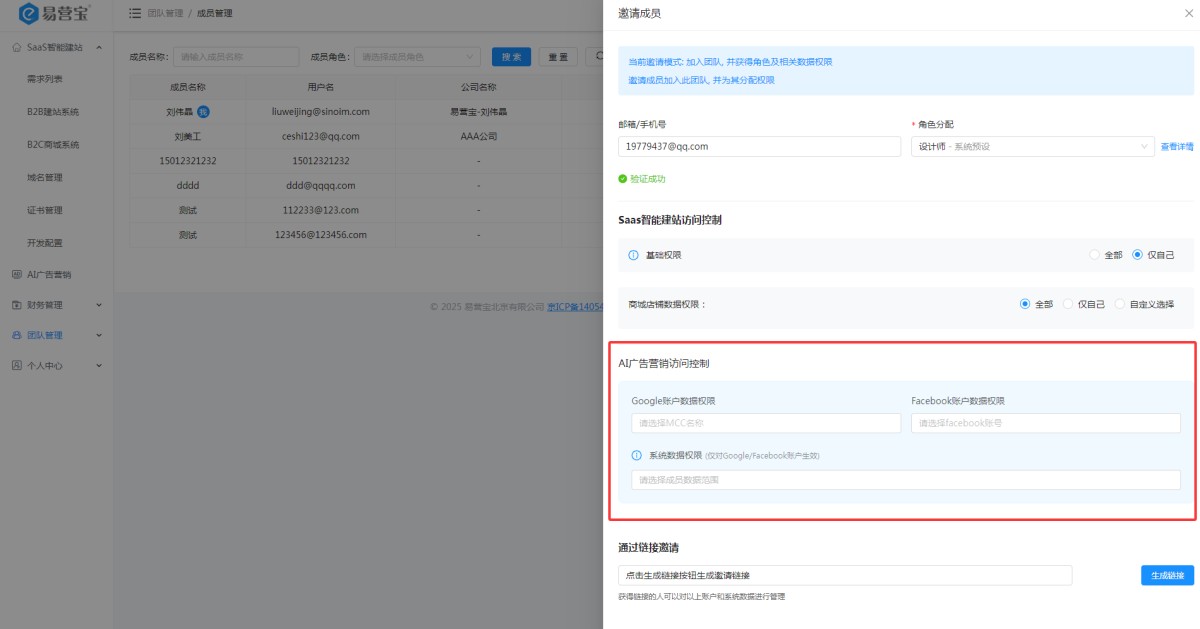The height and width of the screenshot is (629, 1200).
Task: Focus the 邮箱/手机号 field with 19779437@qq.com
Action: (760, 146)
